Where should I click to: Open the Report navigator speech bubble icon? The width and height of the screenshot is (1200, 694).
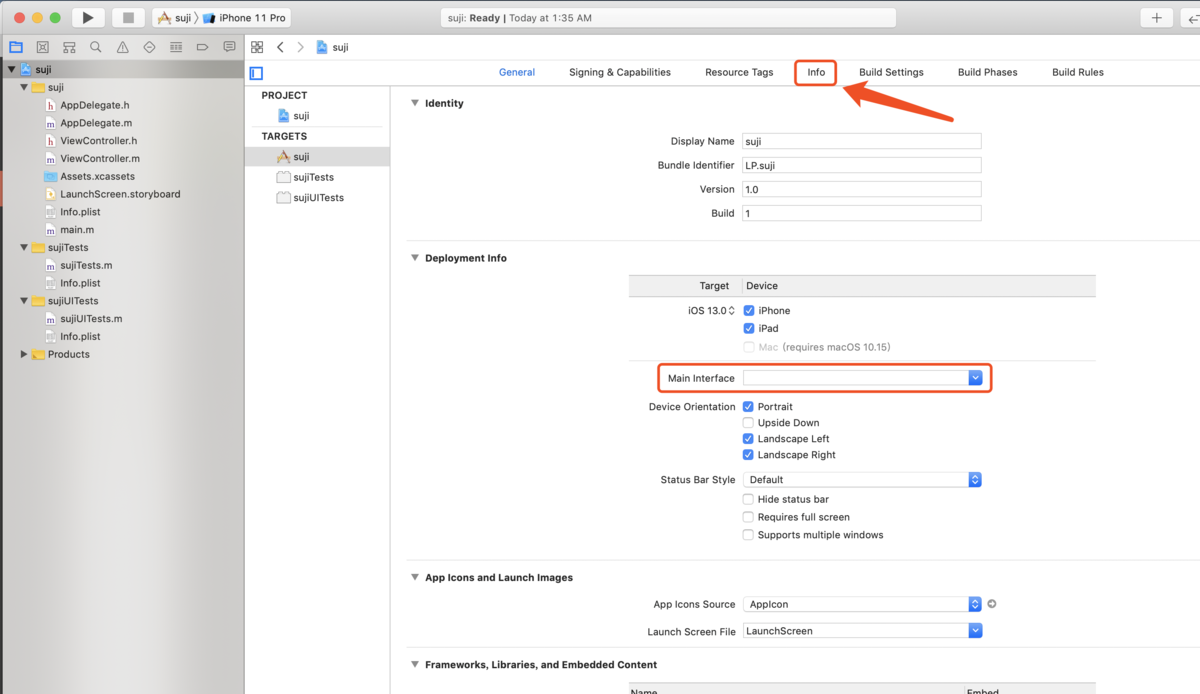coord(230,47)
